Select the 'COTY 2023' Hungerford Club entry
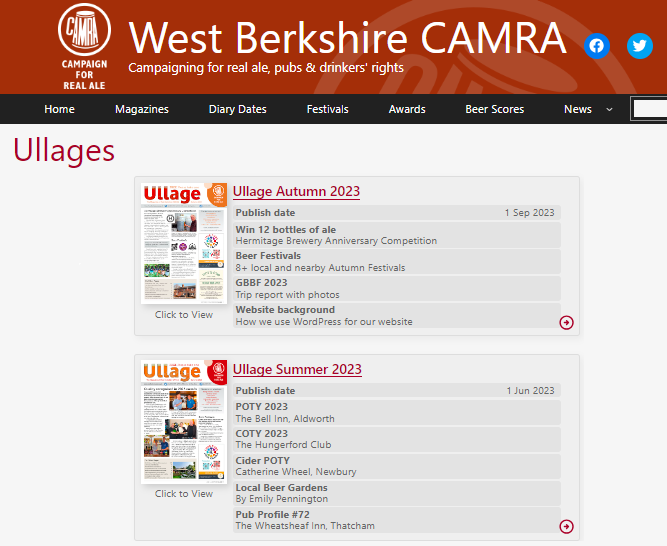The height and width of the screenshot is (546, 667). [396, 439]
